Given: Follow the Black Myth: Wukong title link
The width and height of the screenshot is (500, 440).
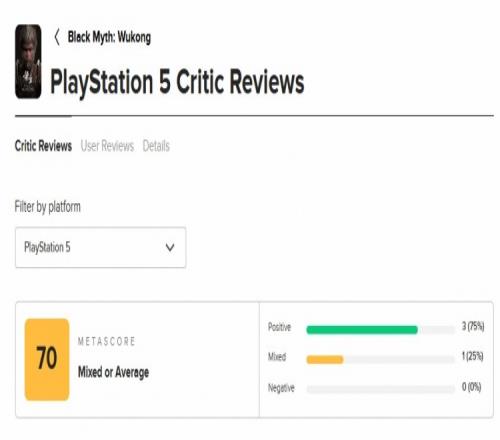Looking at the screenshot, I should [x=109, y=37].
